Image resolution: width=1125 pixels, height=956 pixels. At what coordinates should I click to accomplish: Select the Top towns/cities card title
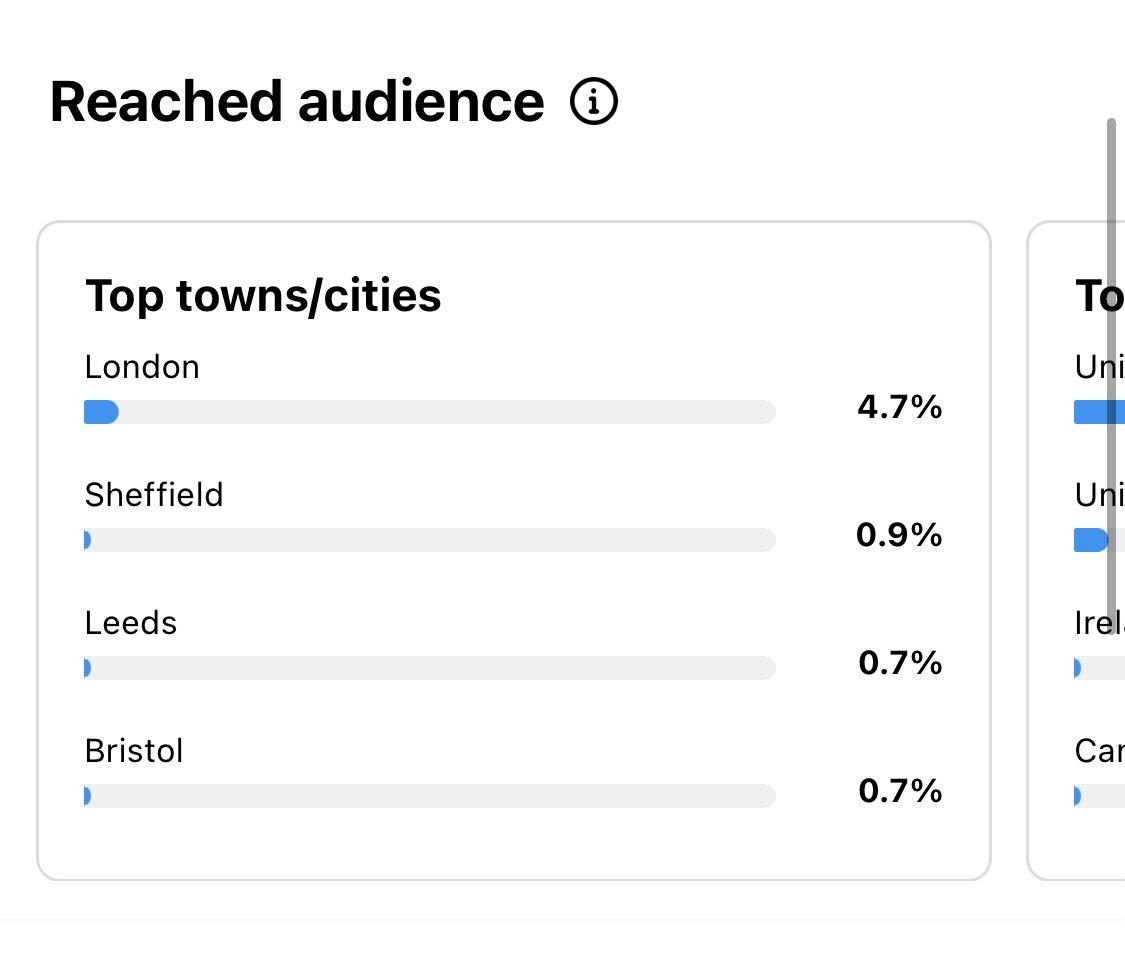(x=263, y=296)
